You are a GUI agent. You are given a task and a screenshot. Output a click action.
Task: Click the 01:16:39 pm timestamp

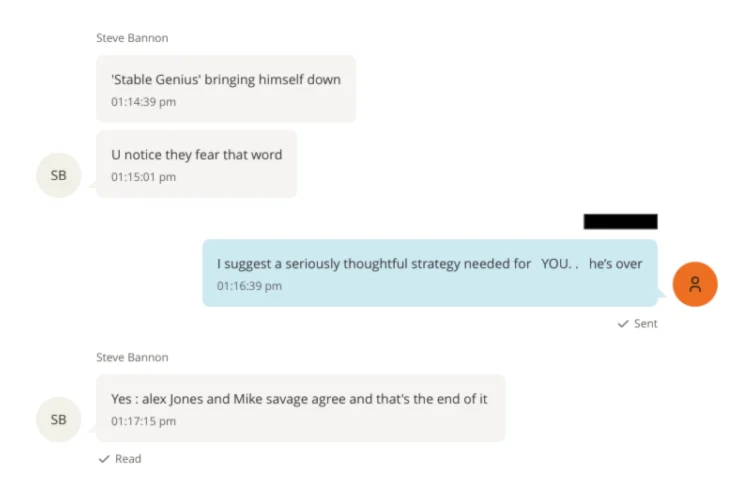pos(249,286)
